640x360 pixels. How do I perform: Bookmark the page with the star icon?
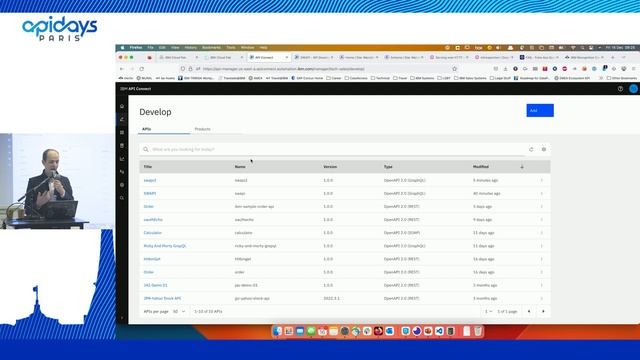tap(454, 69)
